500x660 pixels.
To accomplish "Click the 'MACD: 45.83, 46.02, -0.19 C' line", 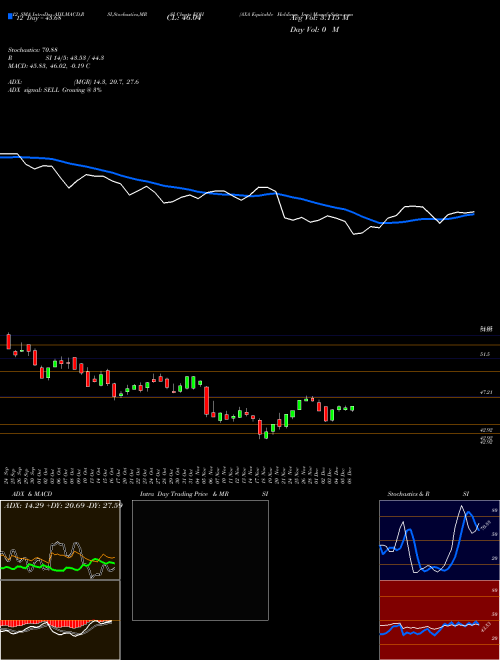I will [49, 66].
